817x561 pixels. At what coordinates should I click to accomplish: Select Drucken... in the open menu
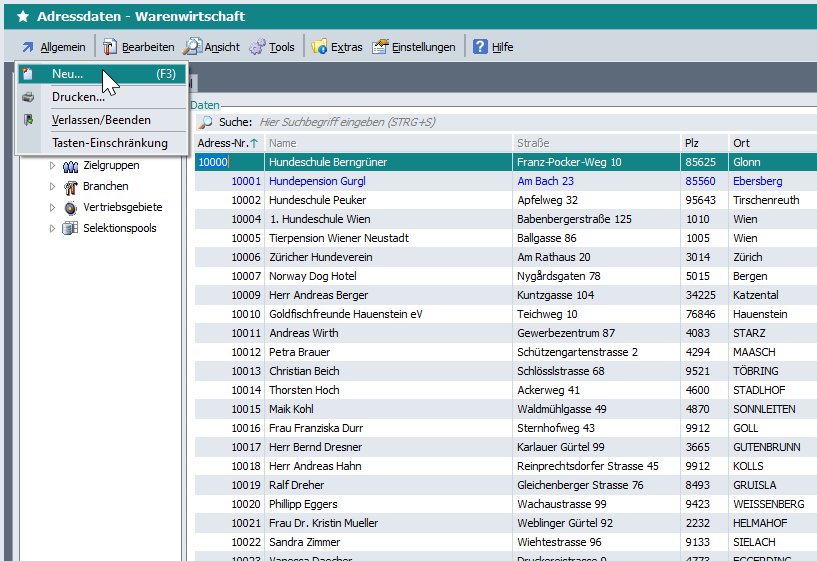[x=78, y=97]
